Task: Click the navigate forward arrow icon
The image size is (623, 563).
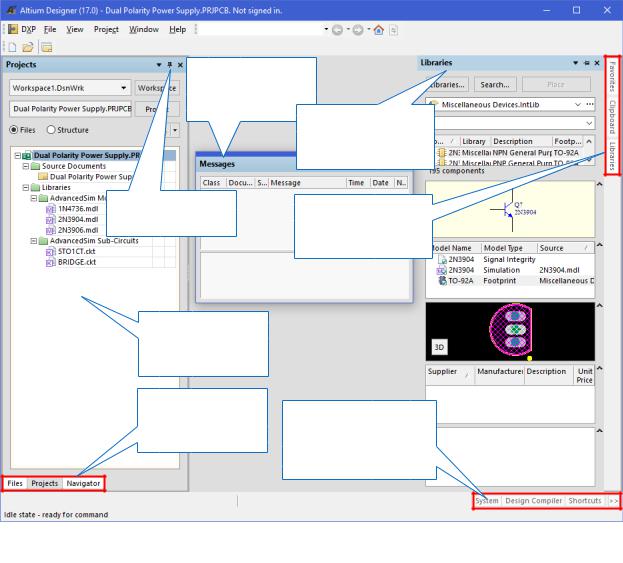Action: (x=358, y=30)
